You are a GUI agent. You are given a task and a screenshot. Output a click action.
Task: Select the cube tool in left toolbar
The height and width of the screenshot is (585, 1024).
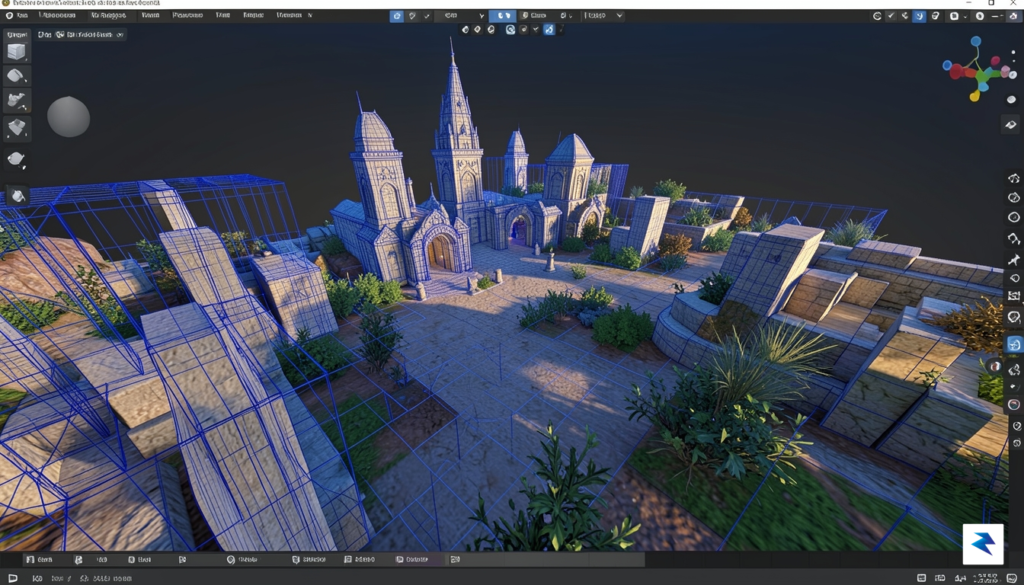coord(16,52)
